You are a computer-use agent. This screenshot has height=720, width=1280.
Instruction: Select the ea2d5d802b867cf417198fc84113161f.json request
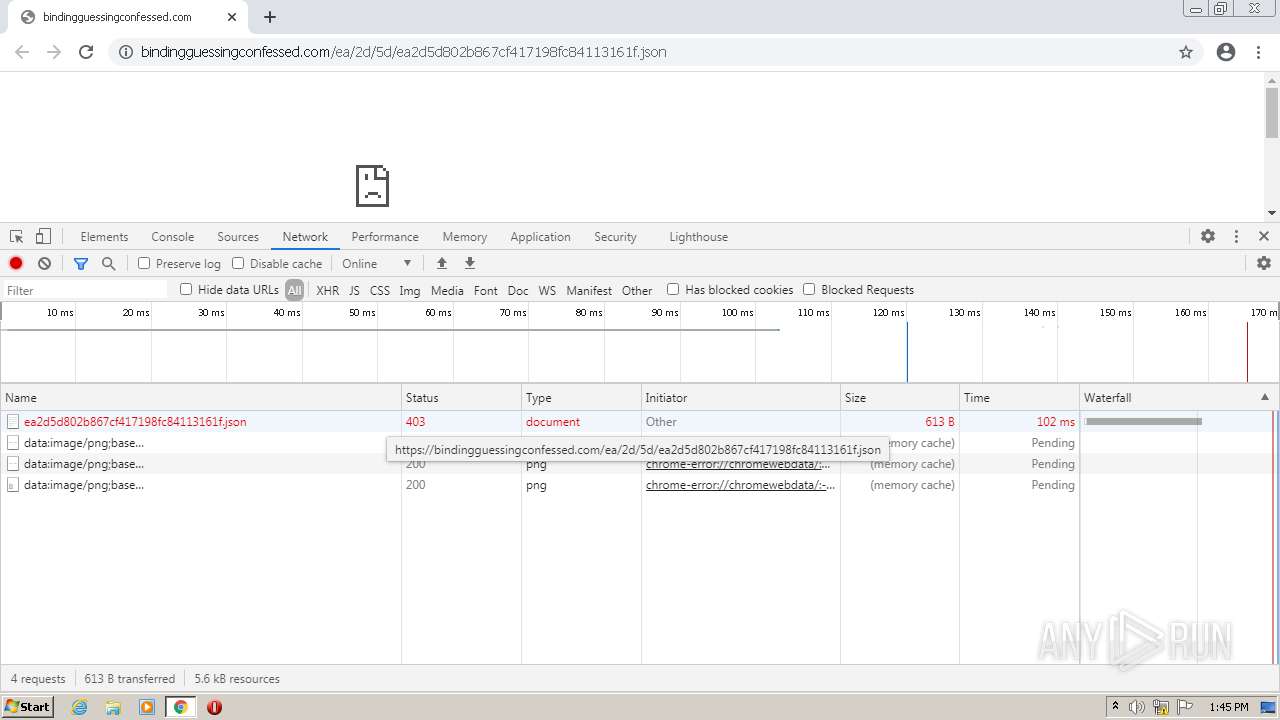135,422
